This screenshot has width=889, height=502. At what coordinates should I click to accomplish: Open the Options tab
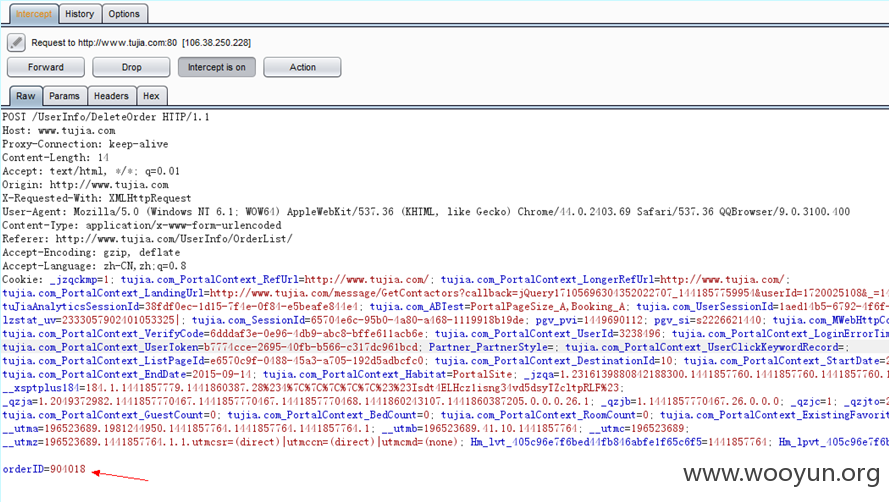124,14
